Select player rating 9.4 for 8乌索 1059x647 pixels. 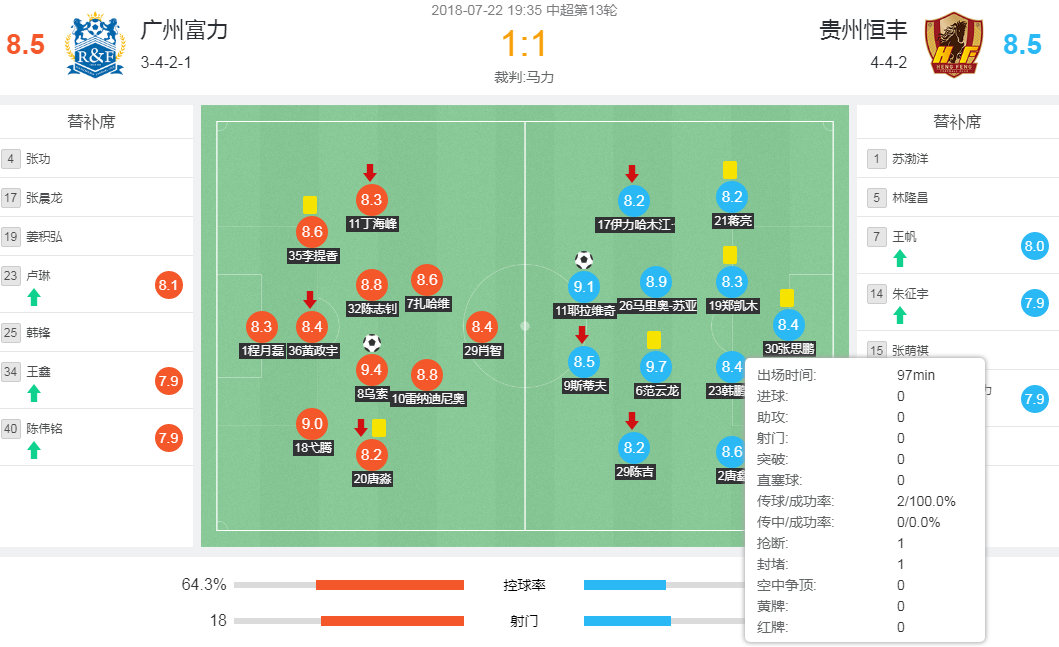[372, 369]
